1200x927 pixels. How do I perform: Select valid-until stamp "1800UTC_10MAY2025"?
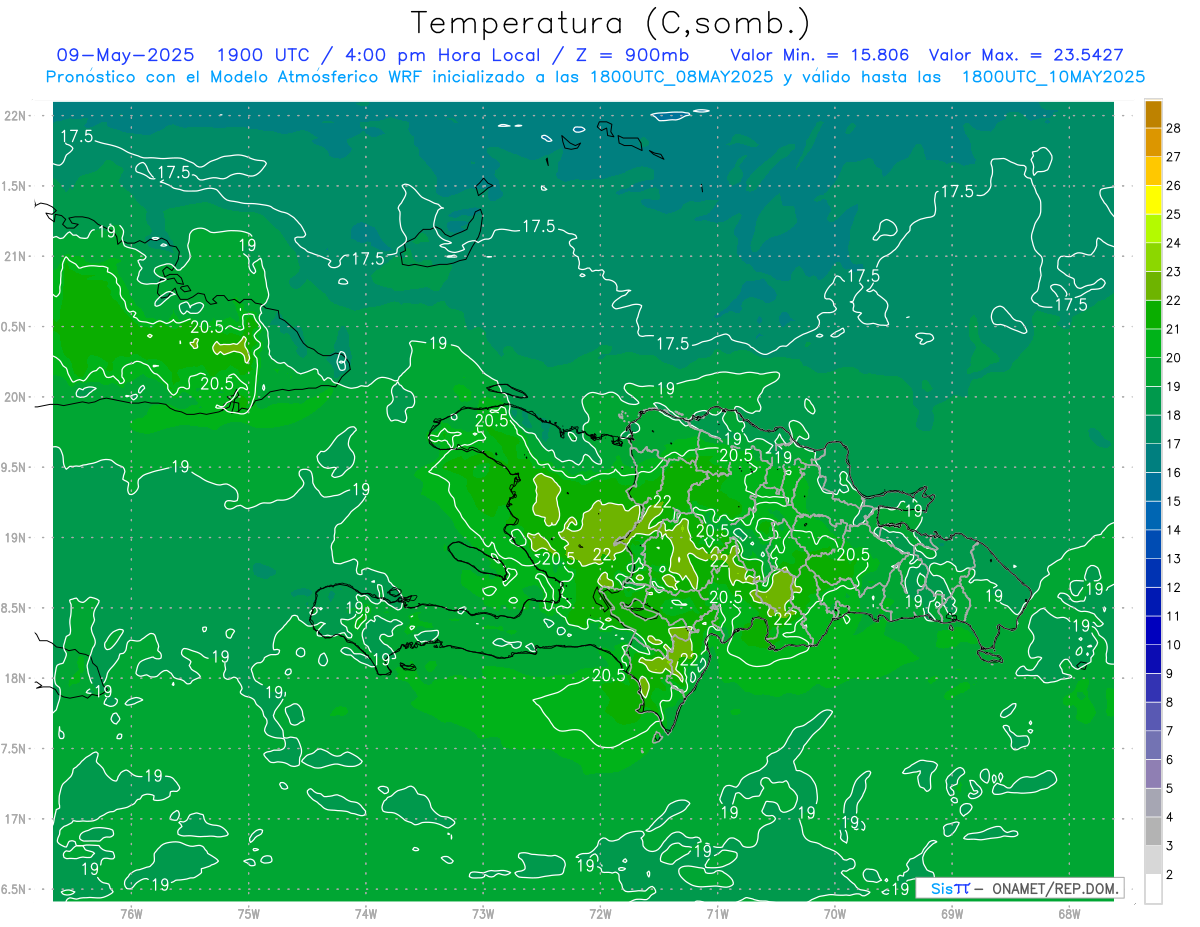[x=1053, y=77]
